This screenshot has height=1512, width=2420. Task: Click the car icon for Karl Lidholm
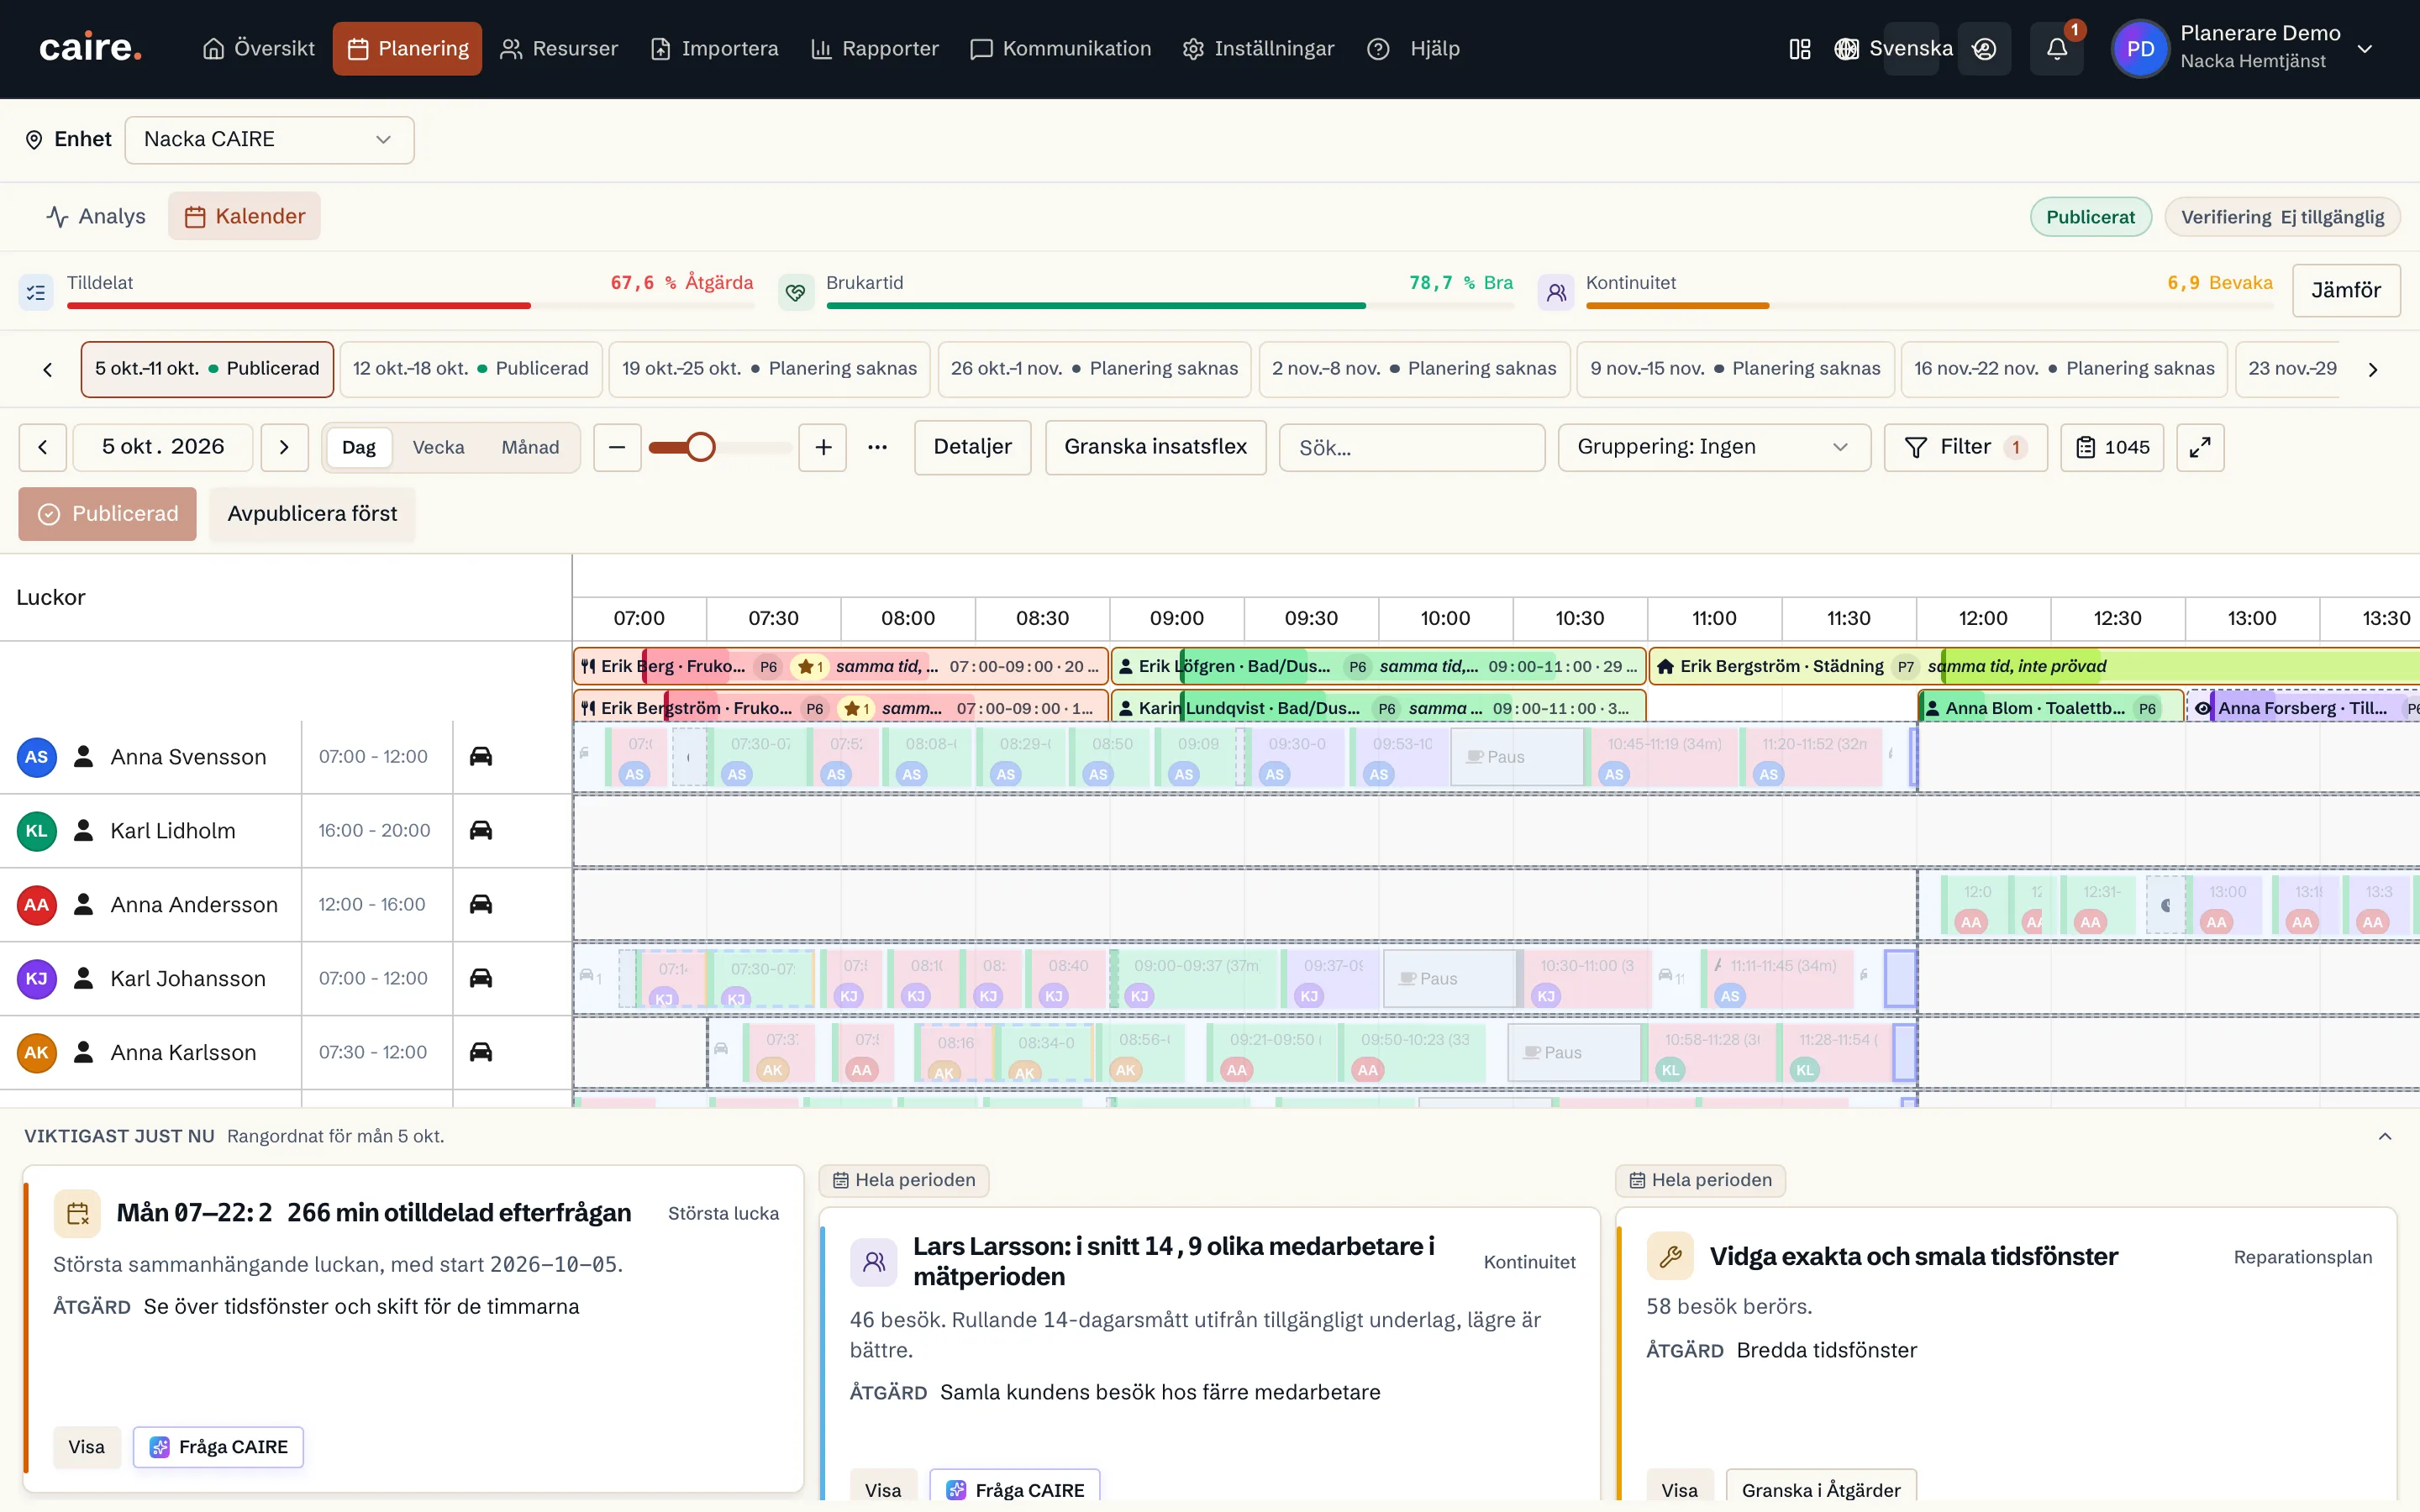pos(481,830)
